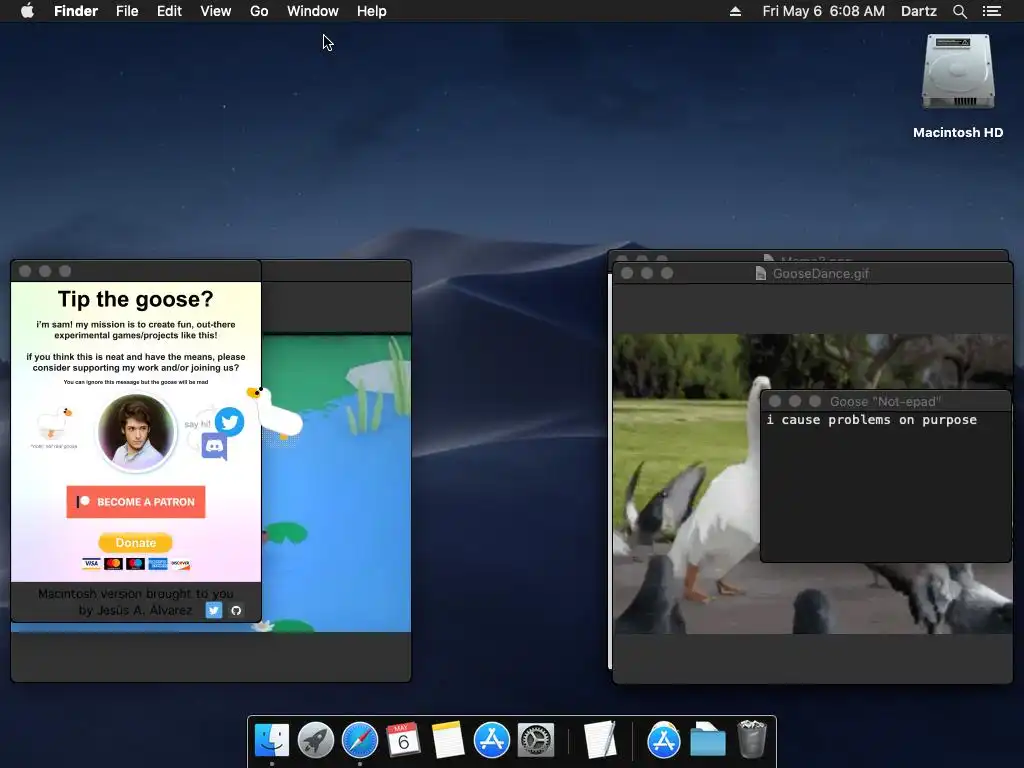Click Sam's circular portrait photo
Viewport: 1024px width, 768px height.
[x=136, y=432]
